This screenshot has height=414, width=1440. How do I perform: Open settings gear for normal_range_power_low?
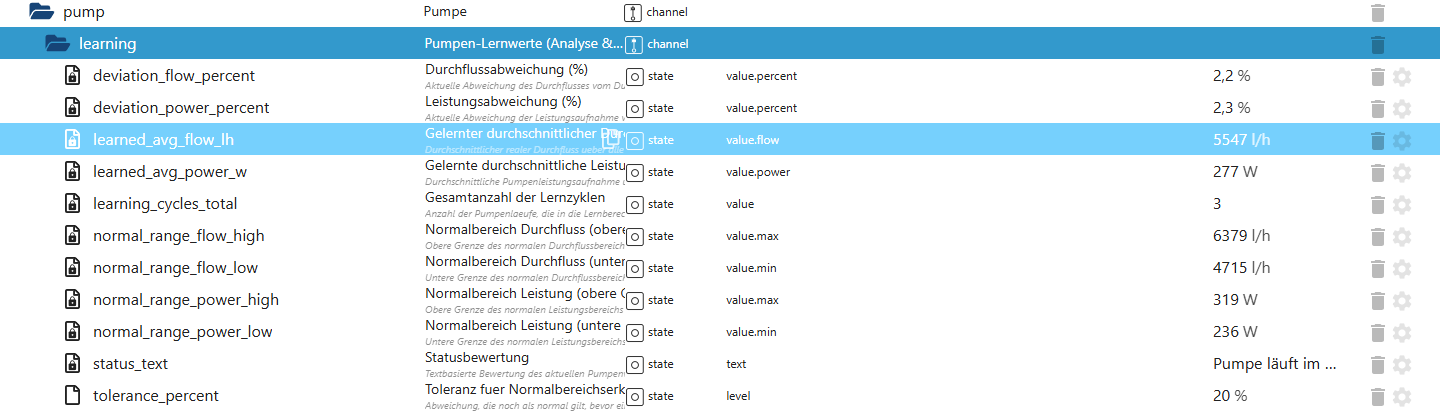(x=1402, y=332)
